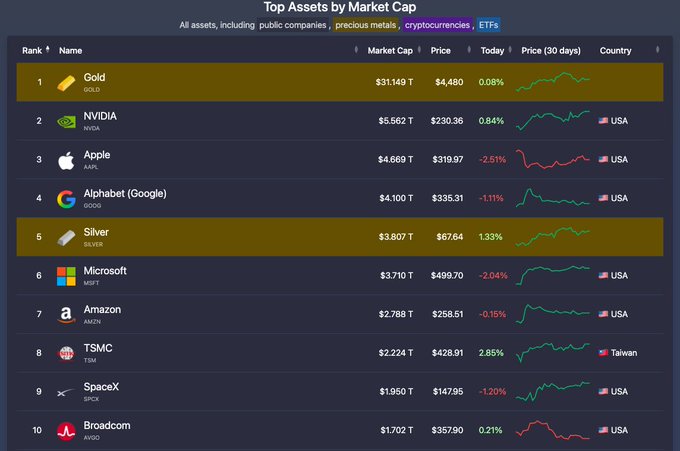Click the MSFT ticker label

click(91, 283)
